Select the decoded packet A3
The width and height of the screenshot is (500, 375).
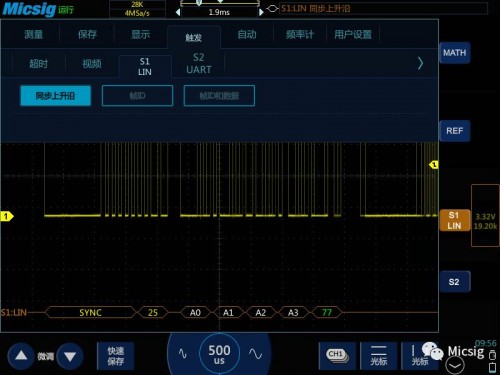[293, 312]
